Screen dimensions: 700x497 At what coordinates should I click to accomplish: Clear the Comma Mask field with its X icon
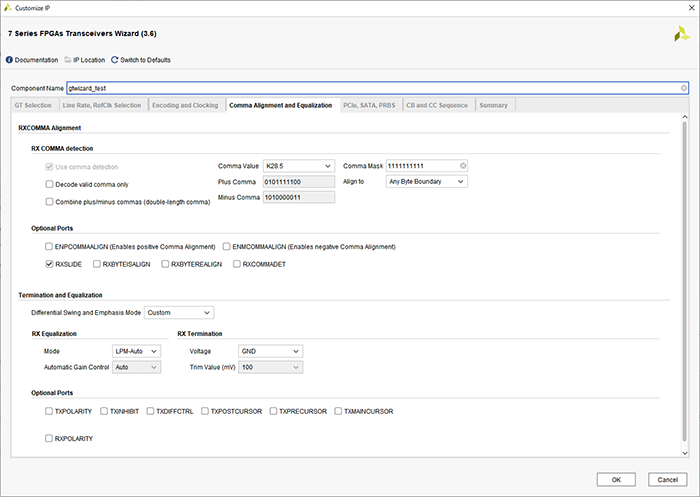click(463, 166)
